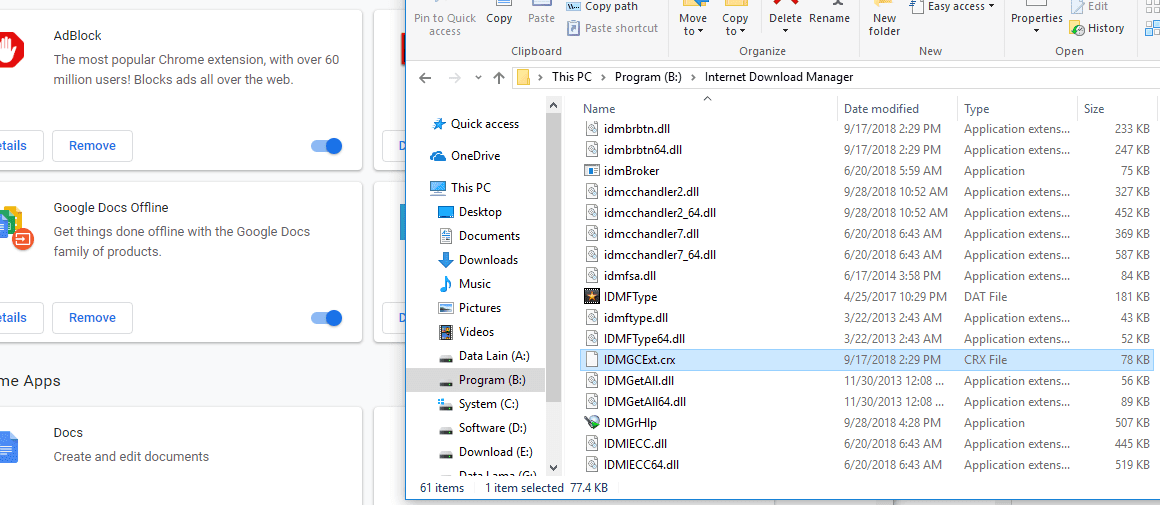The height and width of the screenshot is (505, 1160).
Task: Click the History button in Open group
Action: (x=1098, y=28)
